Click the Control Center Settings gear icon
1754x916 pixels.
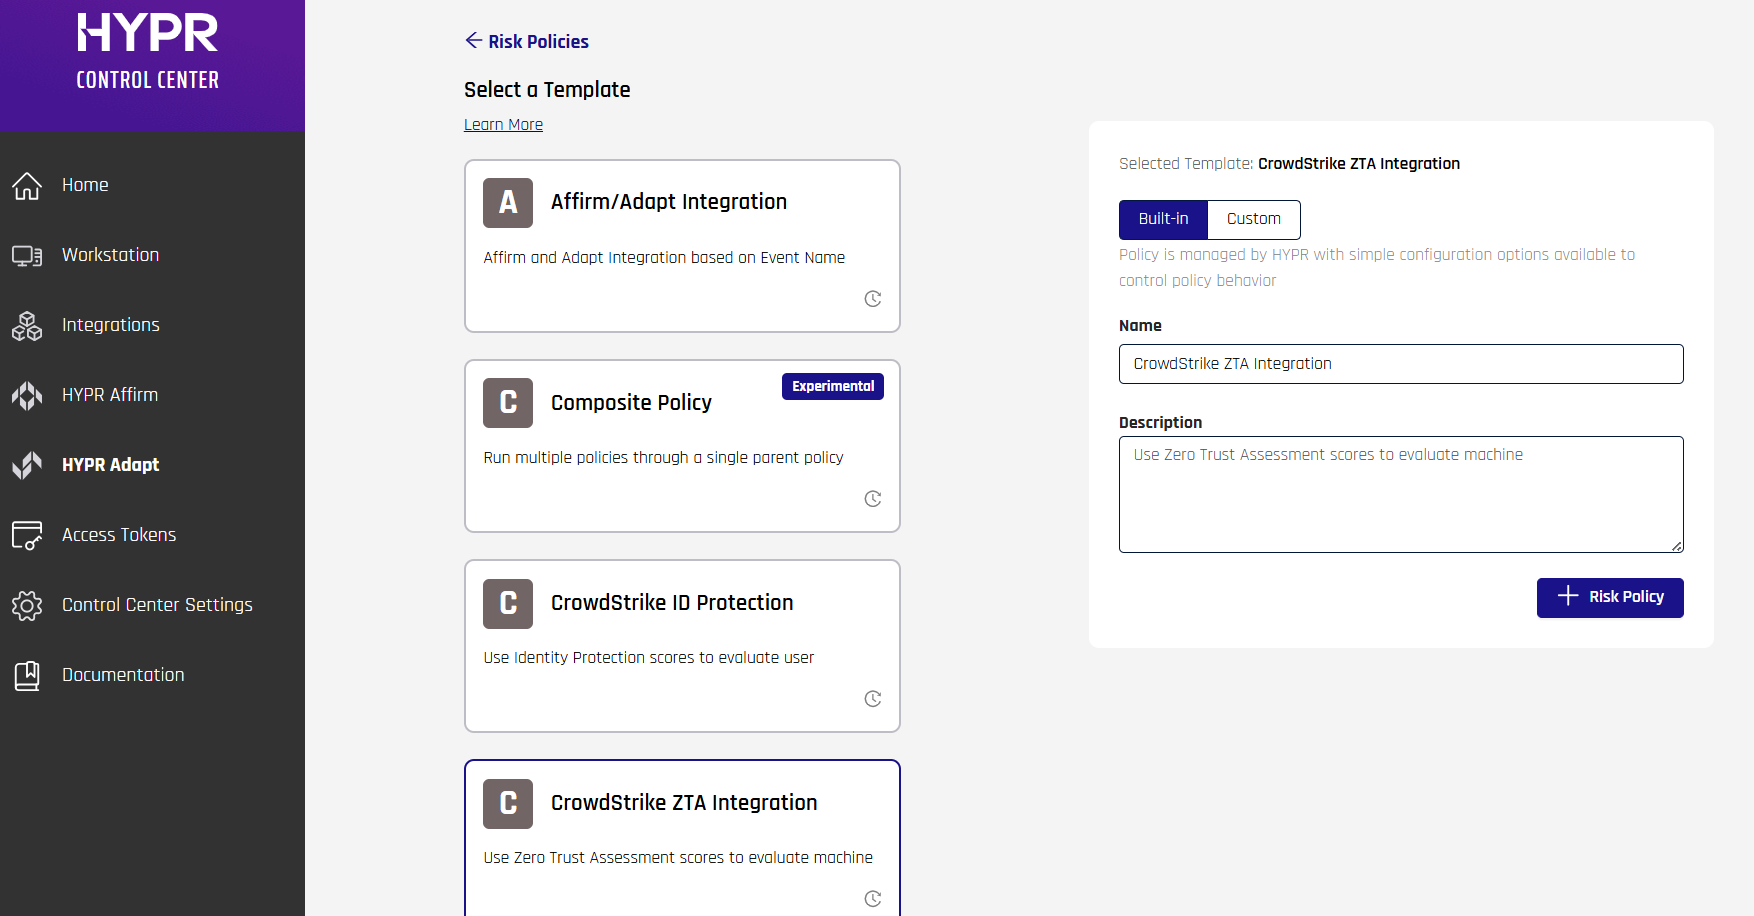tap(27, 605)
